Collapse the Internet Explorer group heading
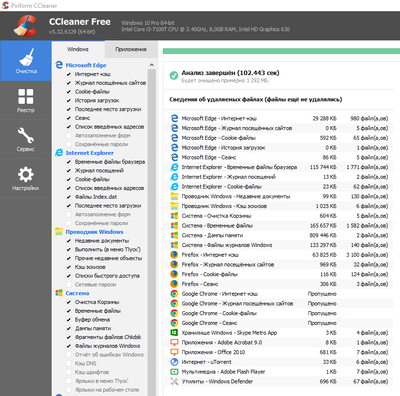Screen dimensions: 400x396 (x=89, y=153)
